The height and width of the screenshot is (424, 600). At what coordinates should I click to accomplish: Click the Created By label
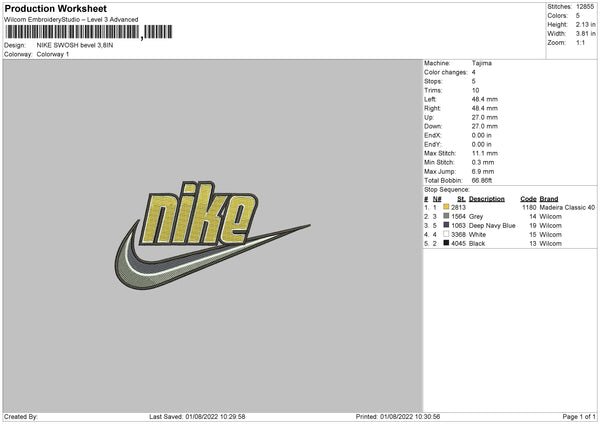click(21, 417)
